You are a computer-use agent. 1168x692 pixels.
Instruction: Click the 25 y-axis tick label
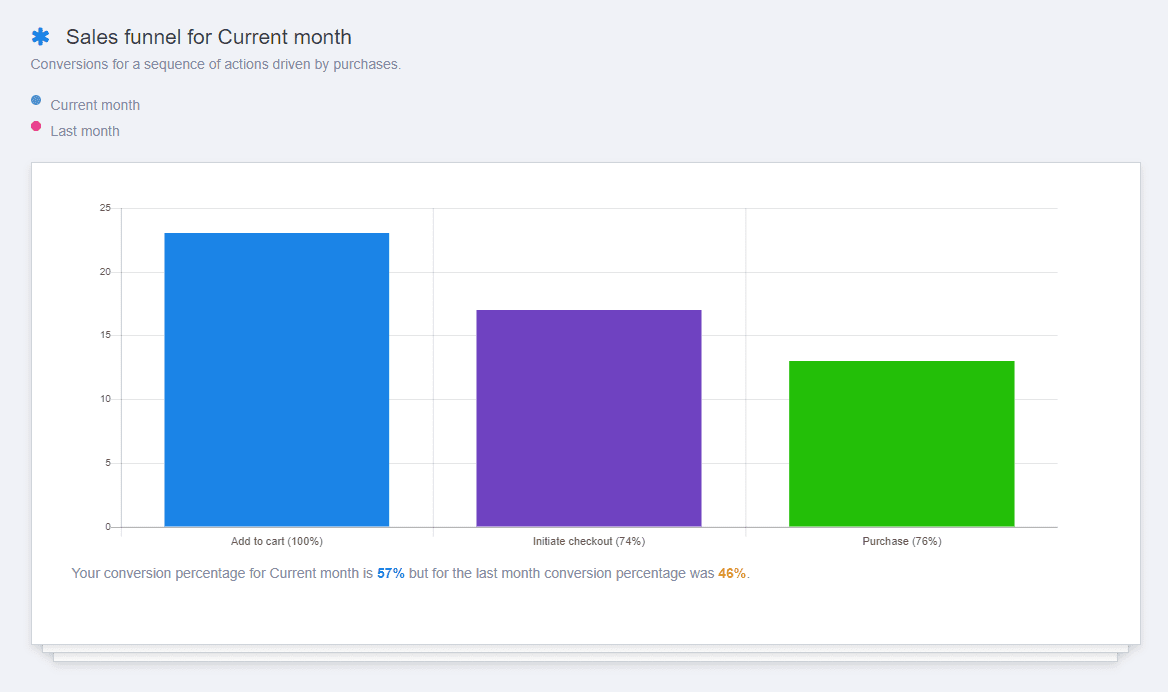pos(105,208)
